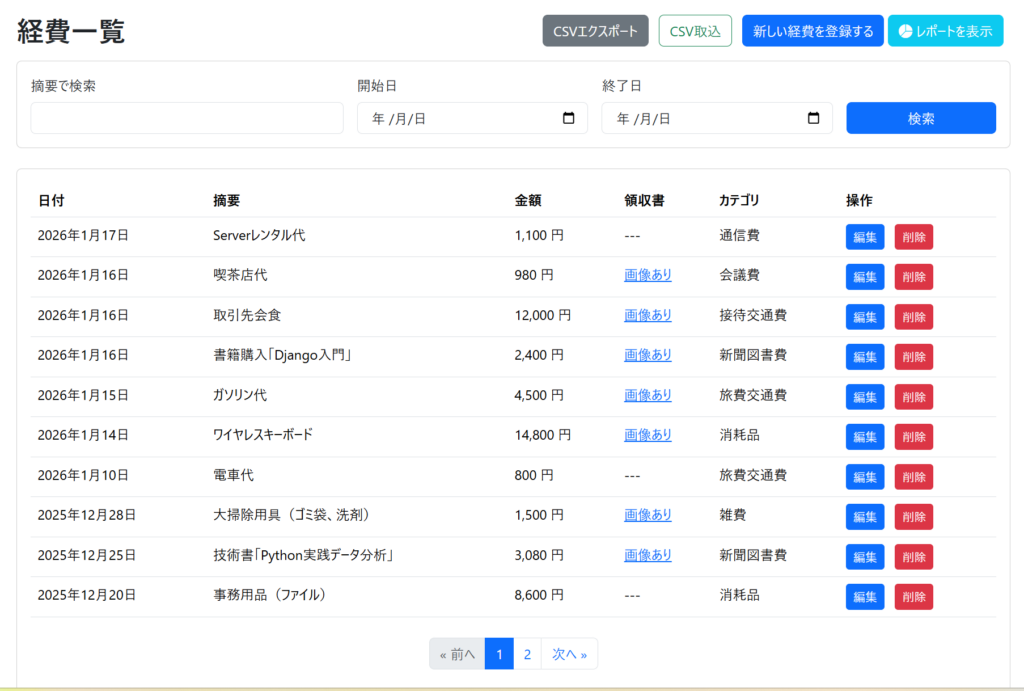Delete the 取引先会食 expense row

coord(913,317)
